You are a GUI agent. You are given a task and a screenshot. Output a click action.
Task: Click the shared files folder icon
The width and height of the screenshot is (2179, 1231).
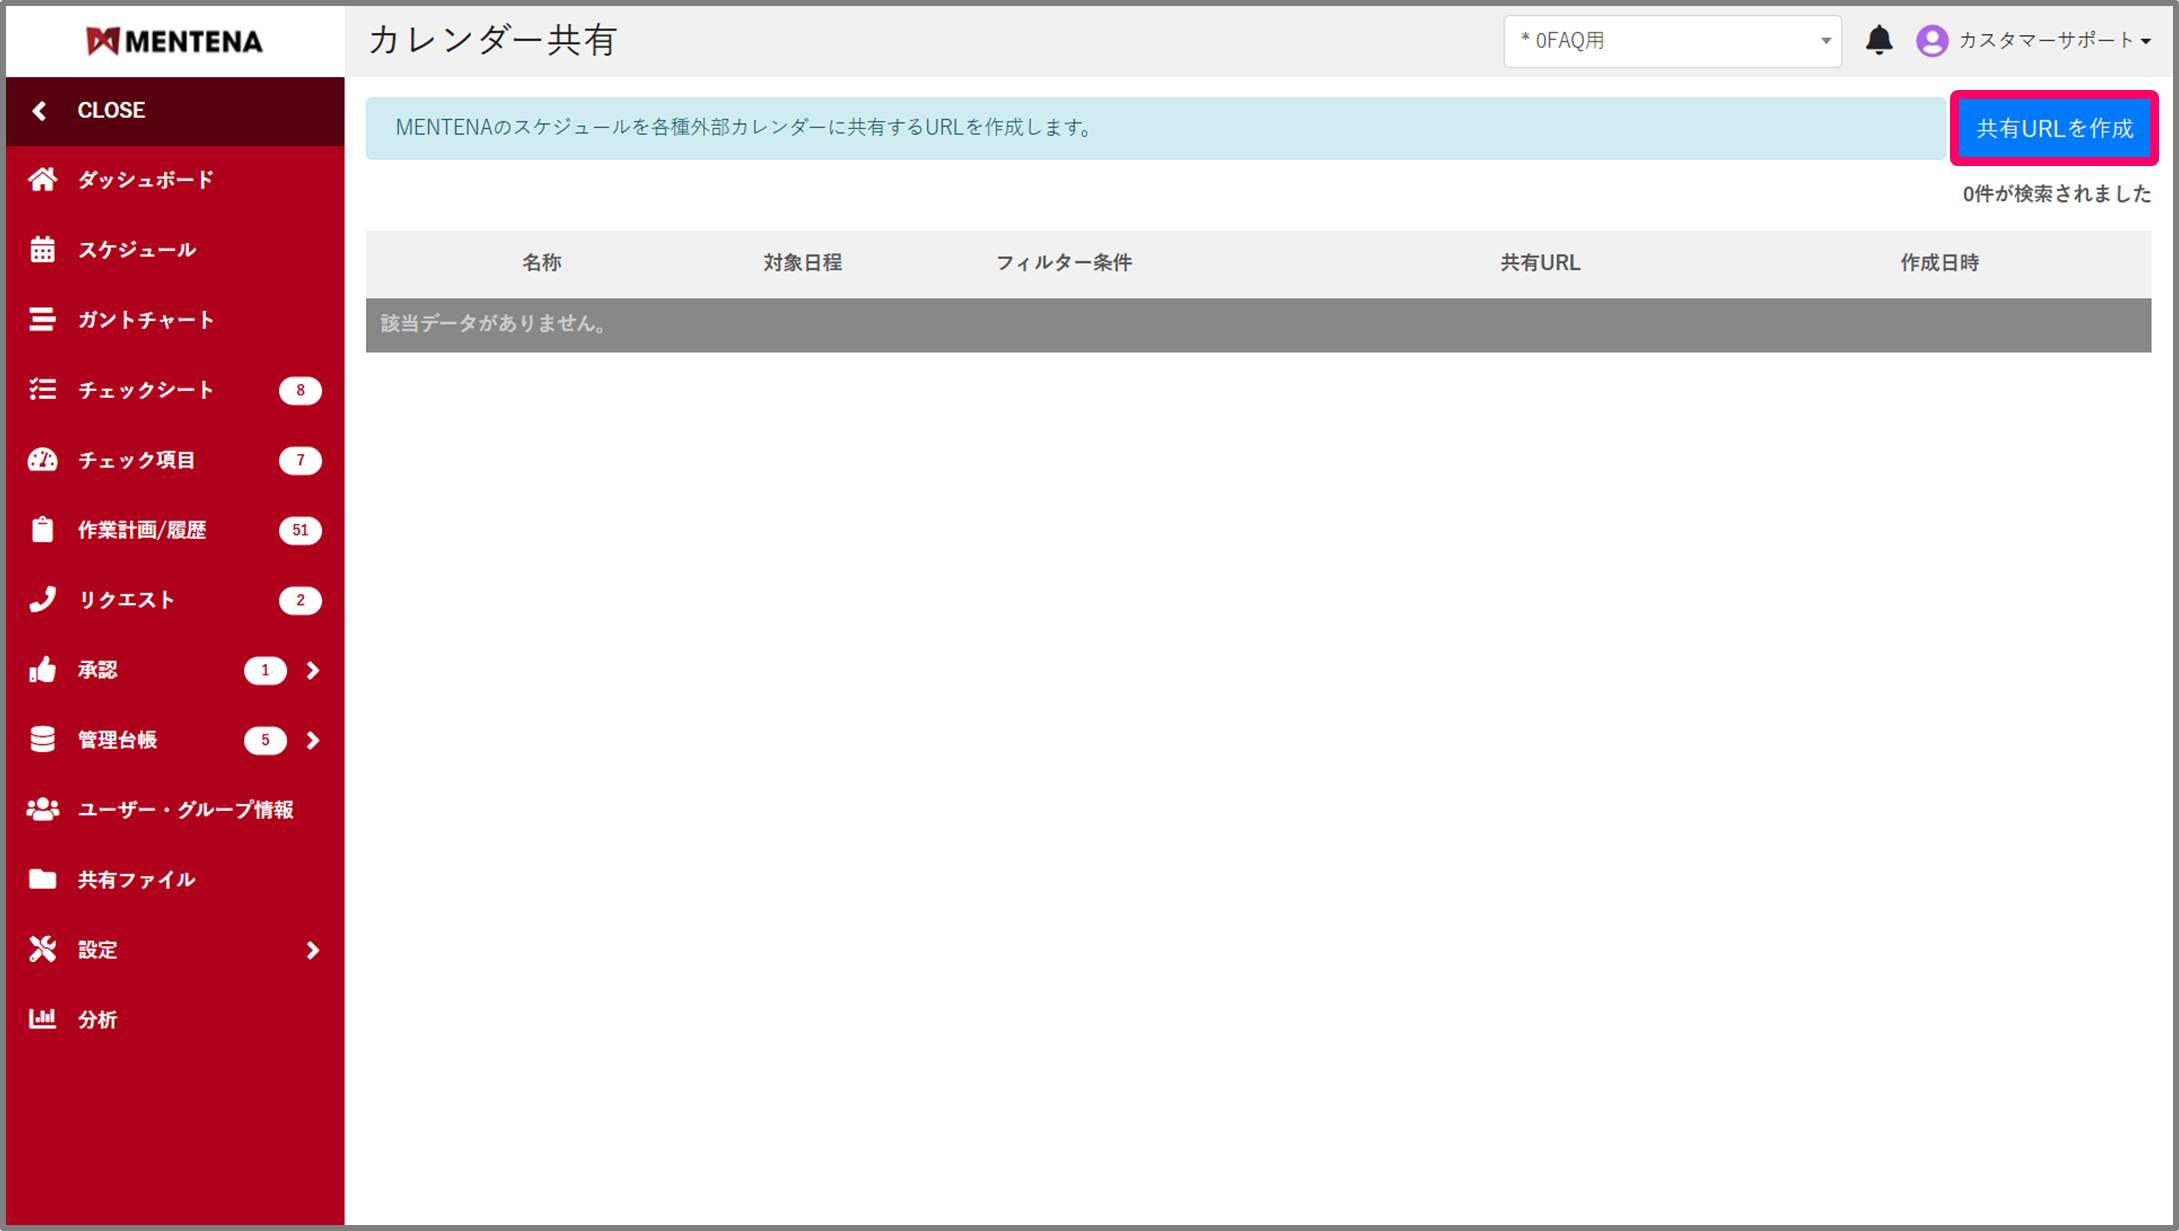(x=42, y=880)
